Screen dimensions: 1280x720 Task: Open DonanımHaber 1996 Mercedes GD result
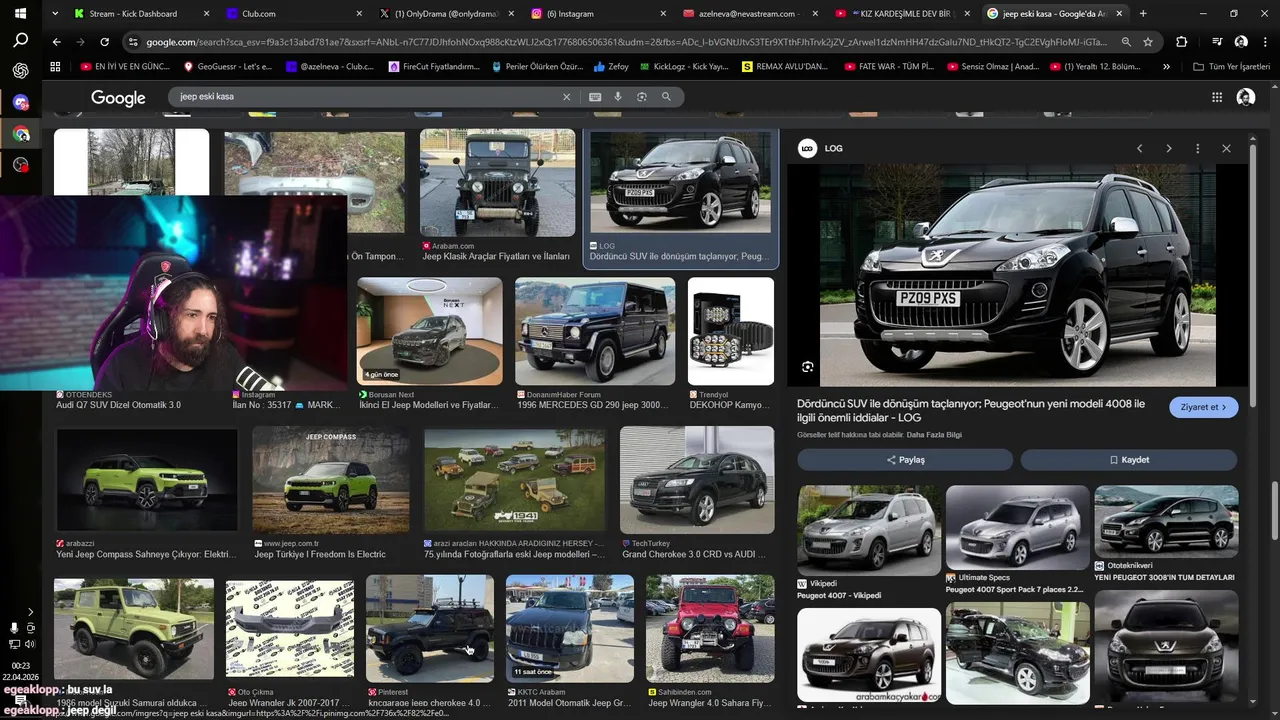595,331
